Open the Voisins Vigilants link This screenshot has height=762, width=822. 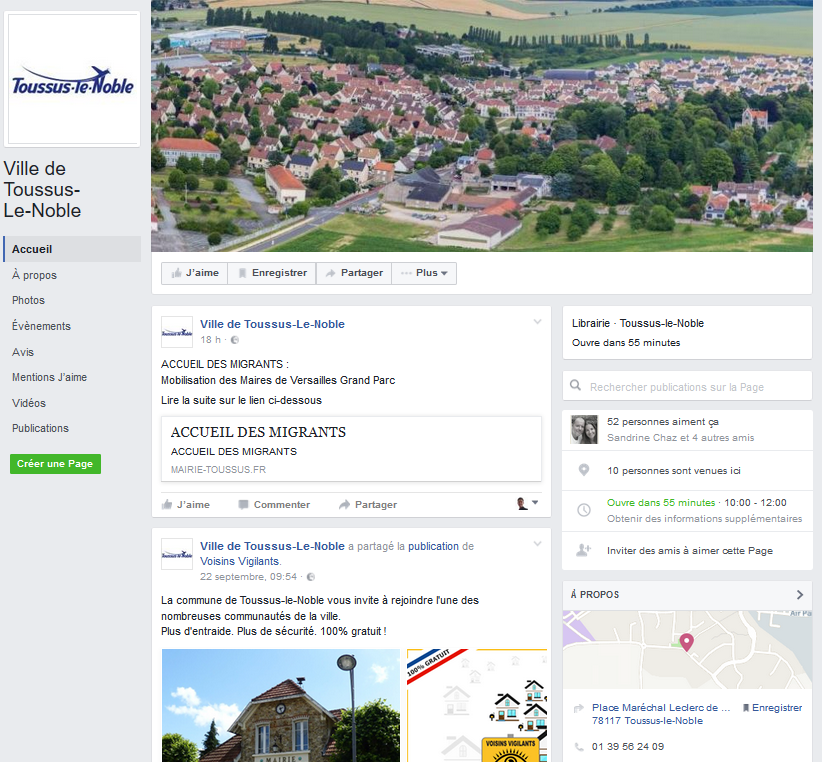click(241, 561)
